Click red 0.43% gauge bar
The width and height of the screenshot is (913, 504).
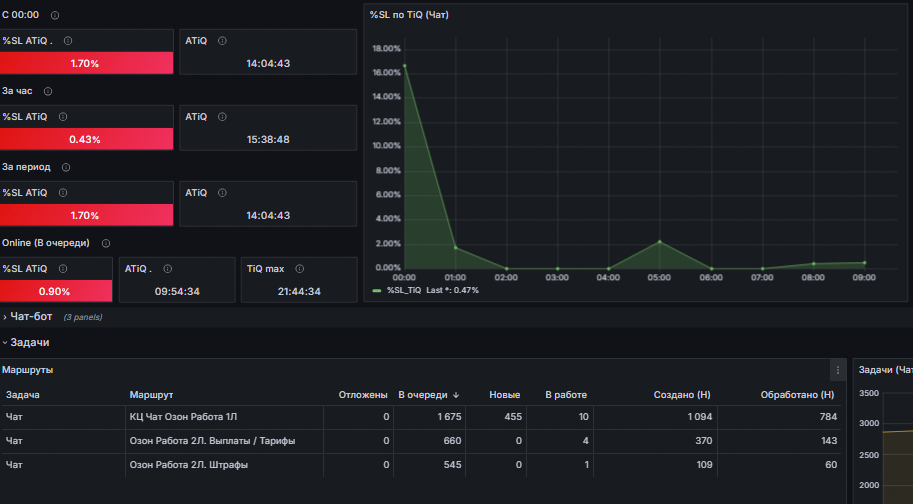tap(86, 139)
